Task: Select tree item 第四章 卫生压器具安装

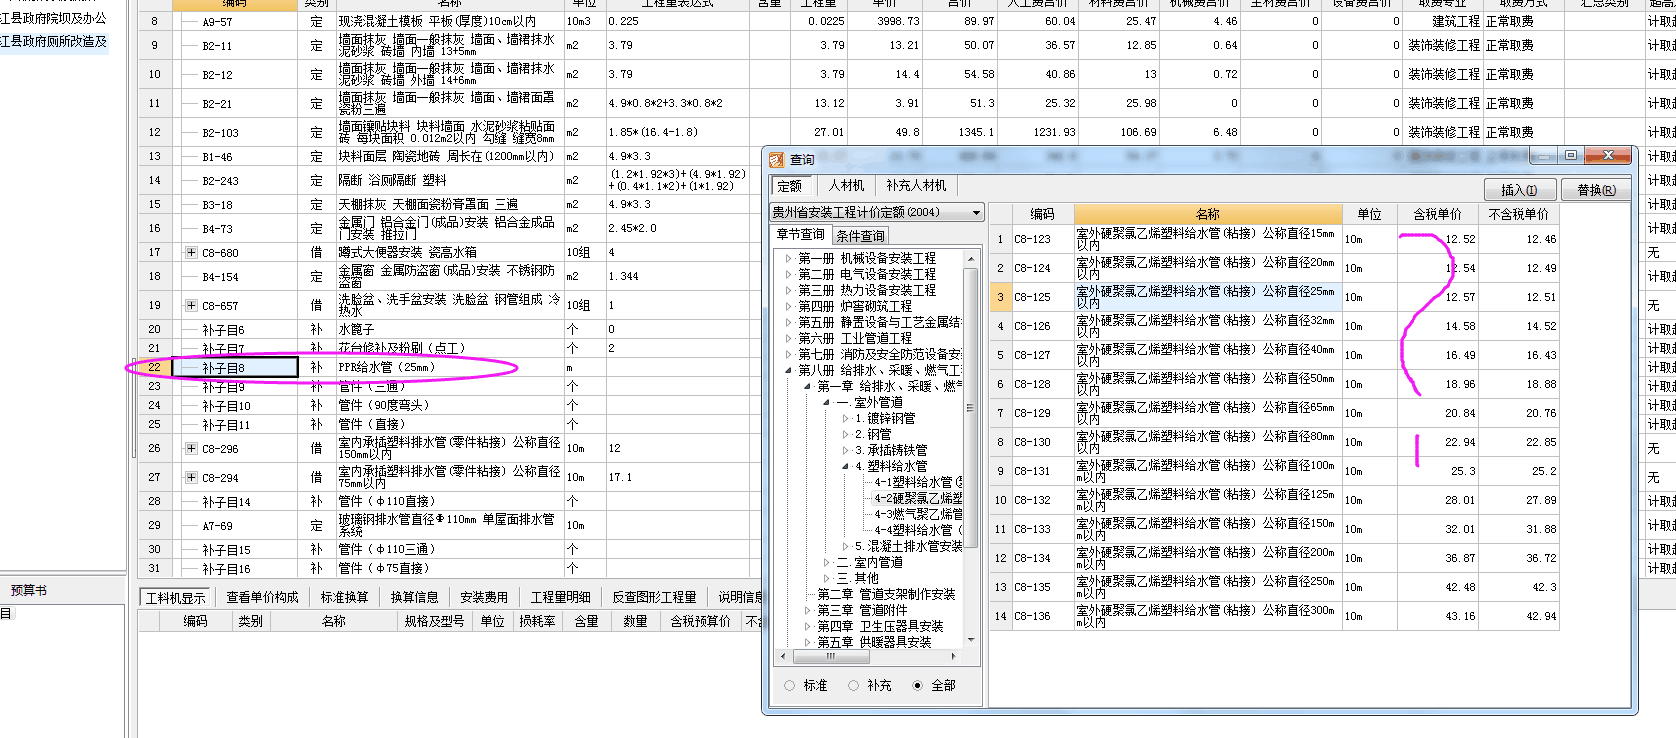Action: click(x=880, y=626)
